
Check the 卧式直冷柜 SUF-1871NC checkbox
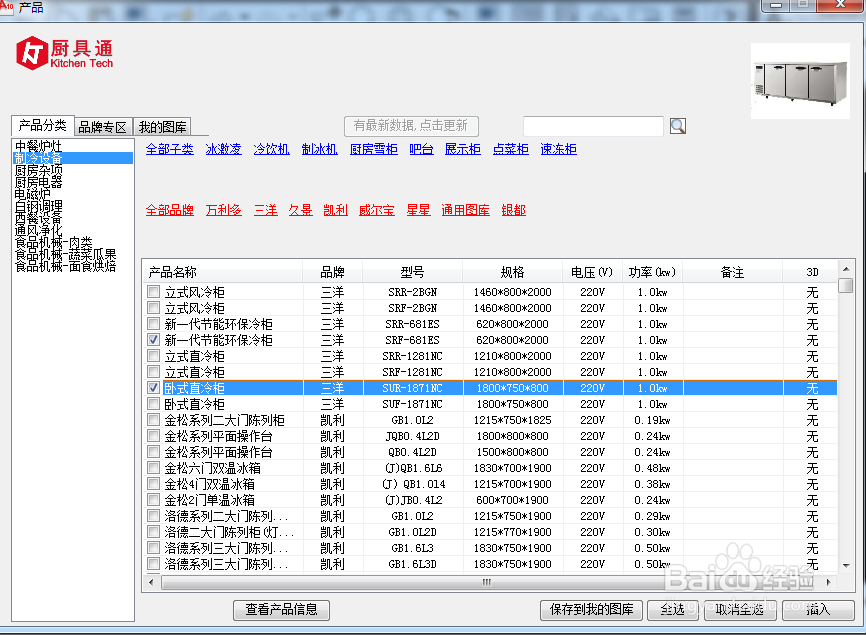tap(154, 404)
